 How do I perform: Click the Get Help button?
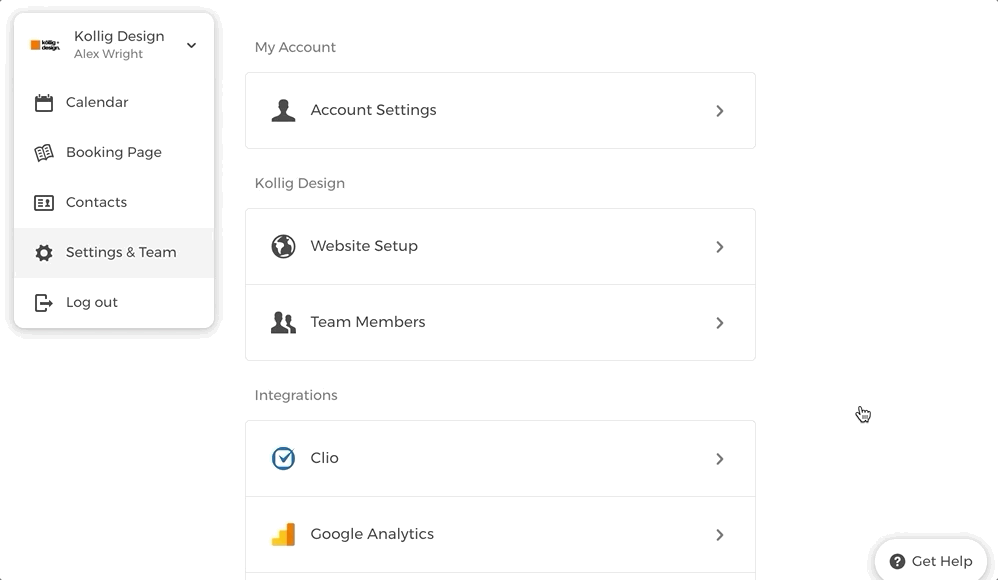point(931,562)
